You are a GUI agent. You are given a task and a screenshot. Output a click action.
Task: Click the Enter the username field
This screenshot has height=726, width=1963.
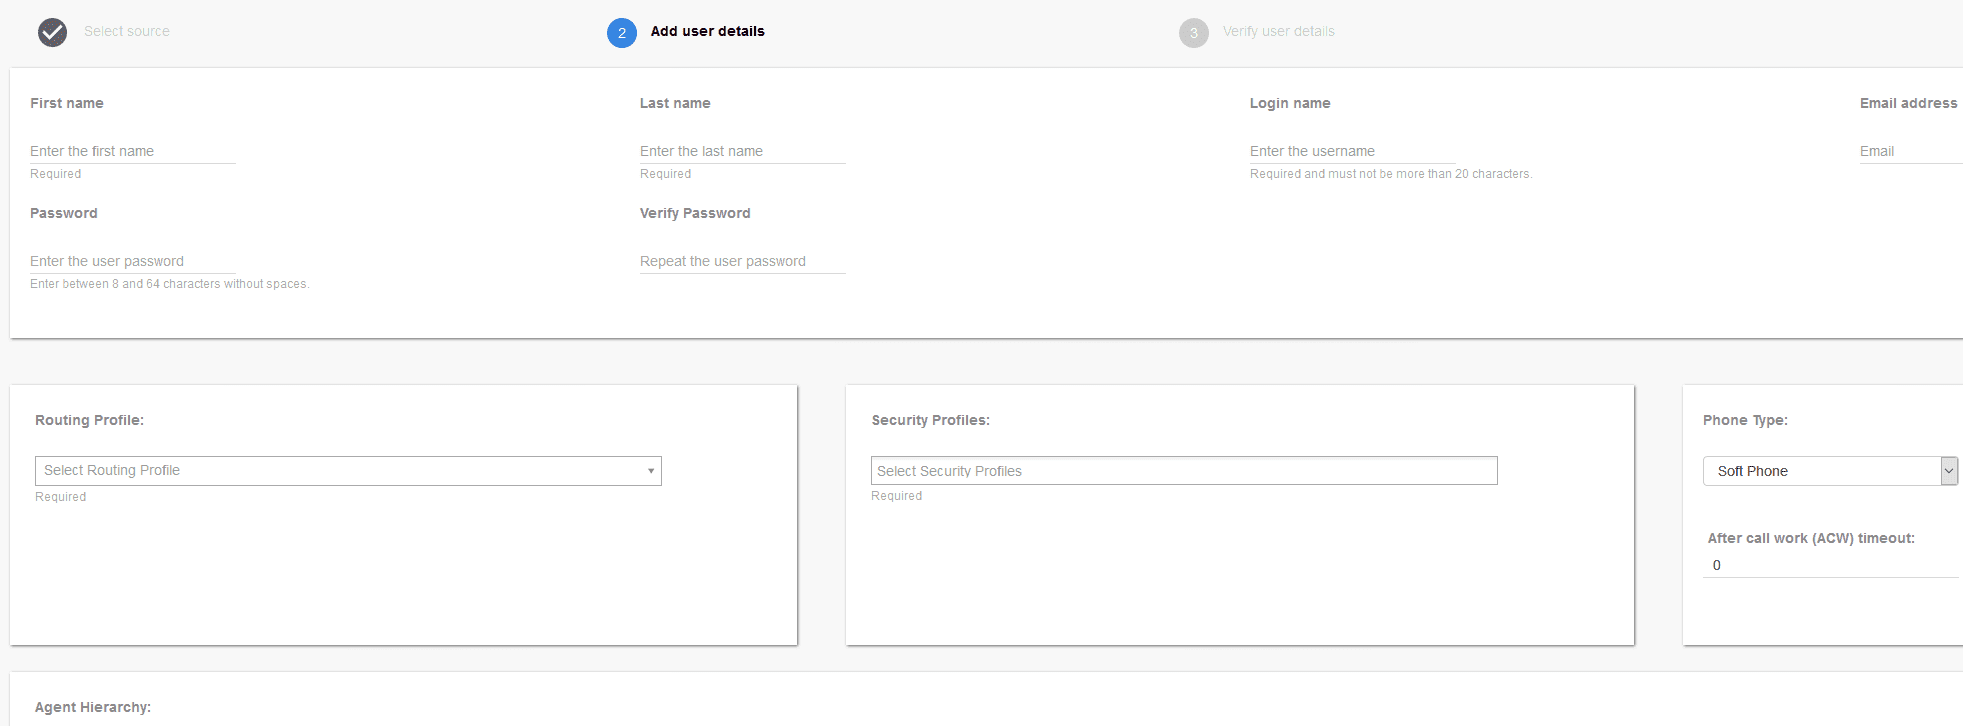1353,151
